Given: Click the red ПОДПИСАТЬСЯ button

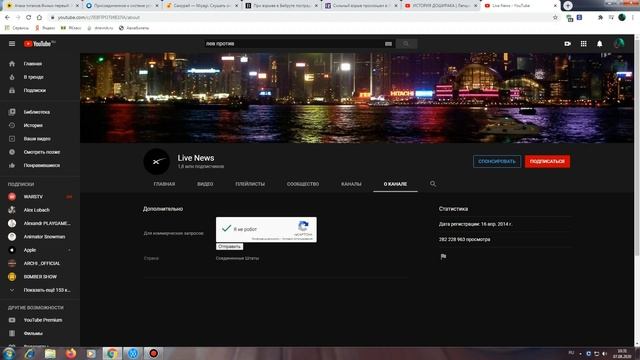Looking at the screenshot, I should click(547, 162).
